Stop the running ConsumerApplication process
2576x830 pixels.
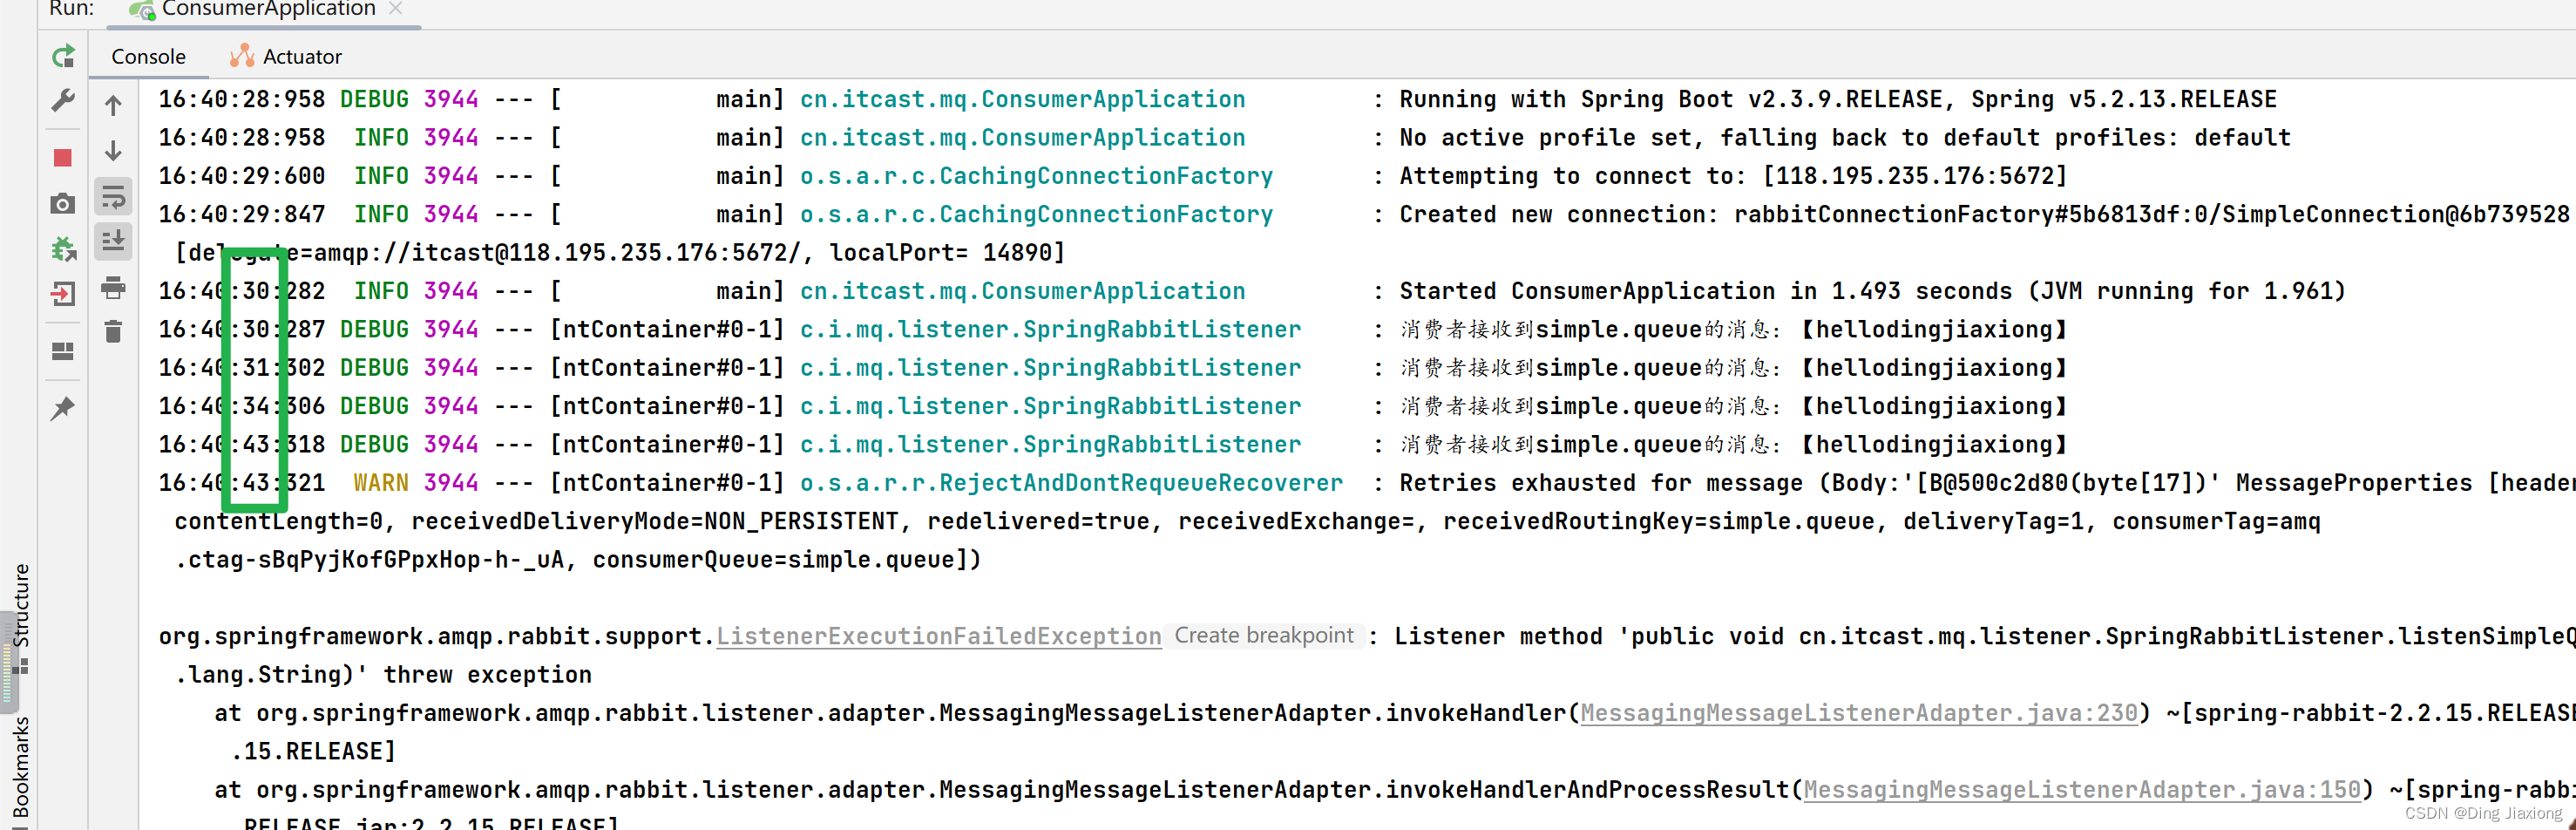(x=63, y=158)
